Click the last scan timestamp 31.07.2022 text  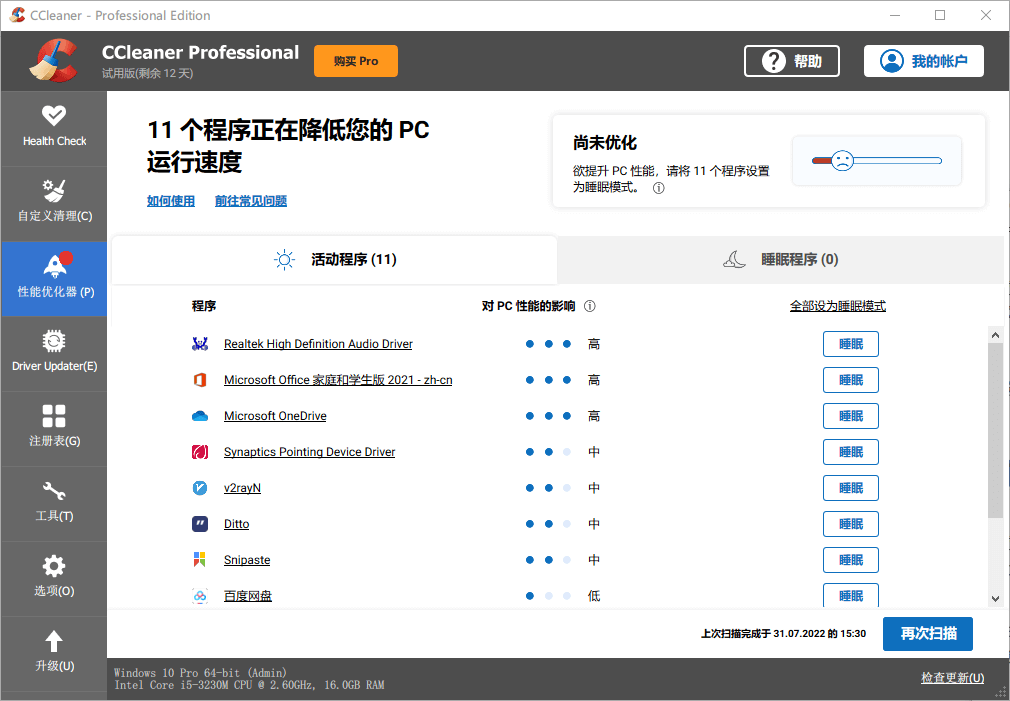783,634
